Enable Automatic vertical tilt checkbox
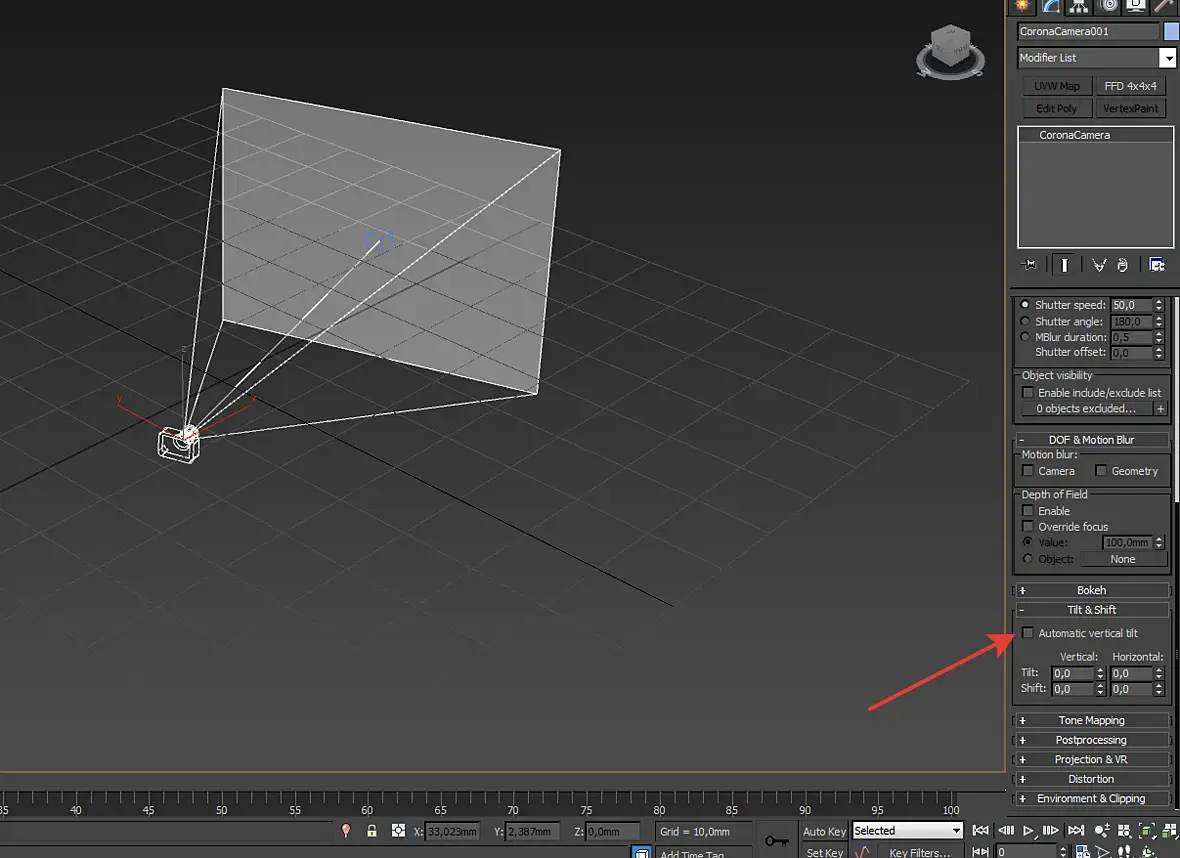The image size is (1180, 858). click(1028, 633)
